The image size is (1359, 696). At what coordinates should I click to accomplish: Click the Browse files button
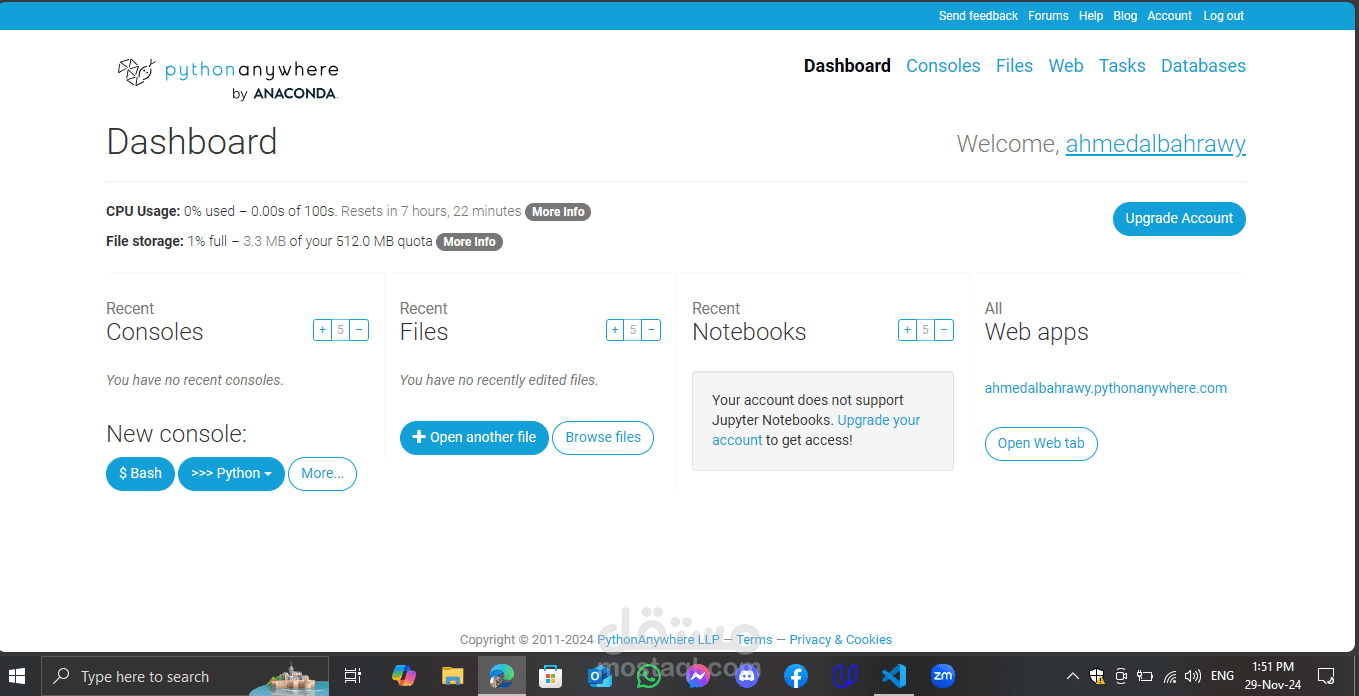[x=603, y=438]
